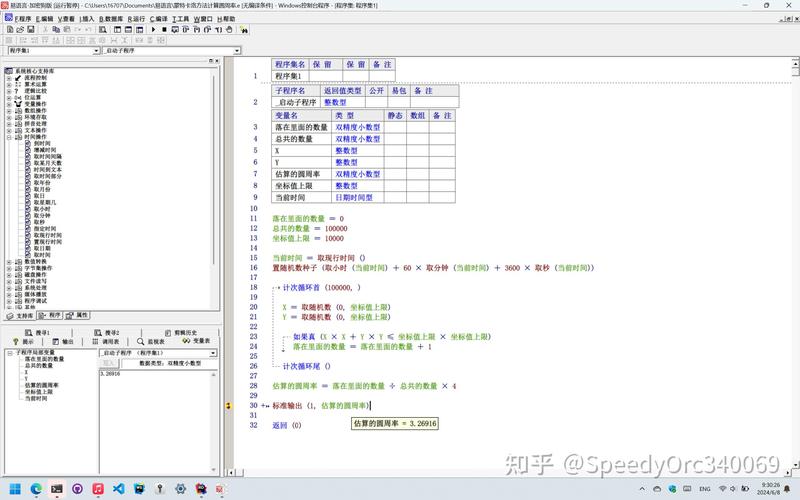Click the third window layout toolbar icon
This screenshot has height=500, width=800.
(139, 30)
